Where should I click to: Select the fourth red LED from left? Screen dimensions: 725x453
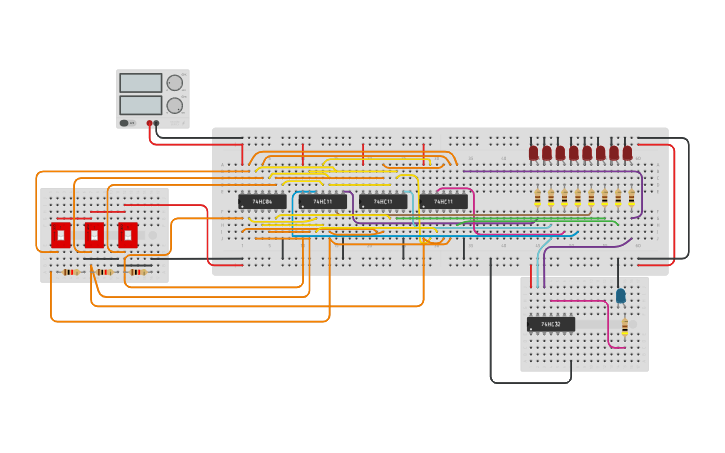(x=574, y=153)
